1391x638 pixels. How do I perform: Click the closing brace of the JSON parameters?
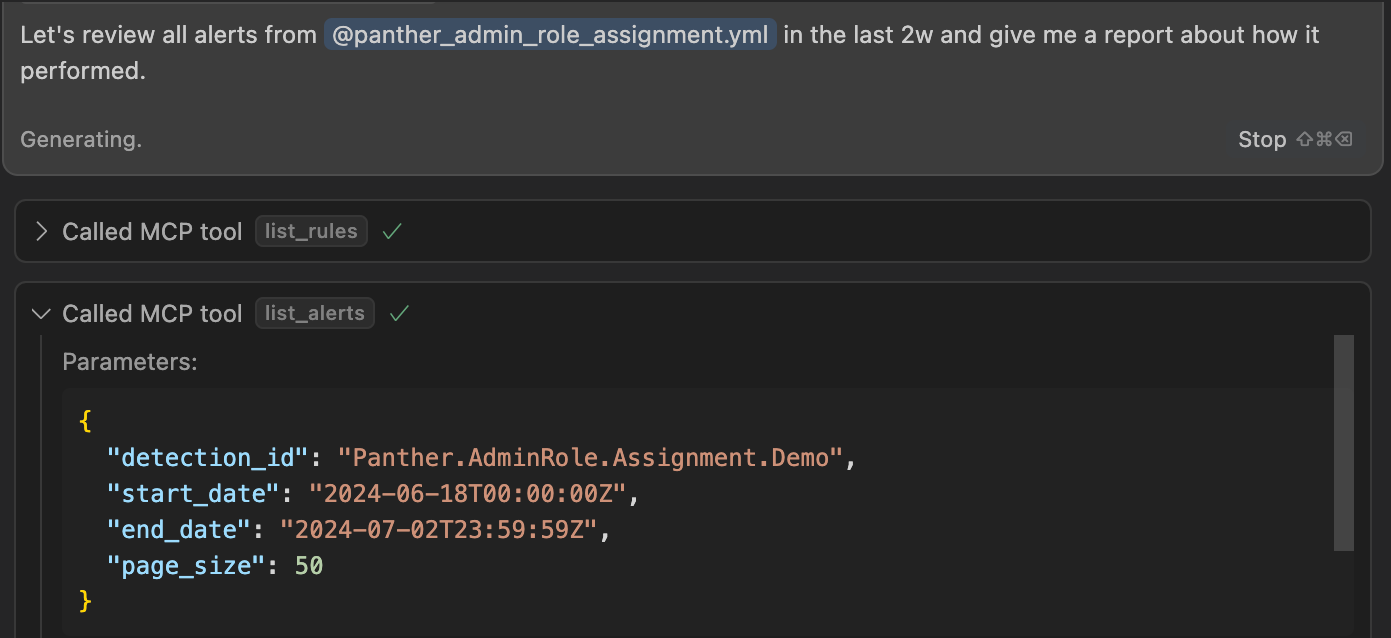point(85,601)
